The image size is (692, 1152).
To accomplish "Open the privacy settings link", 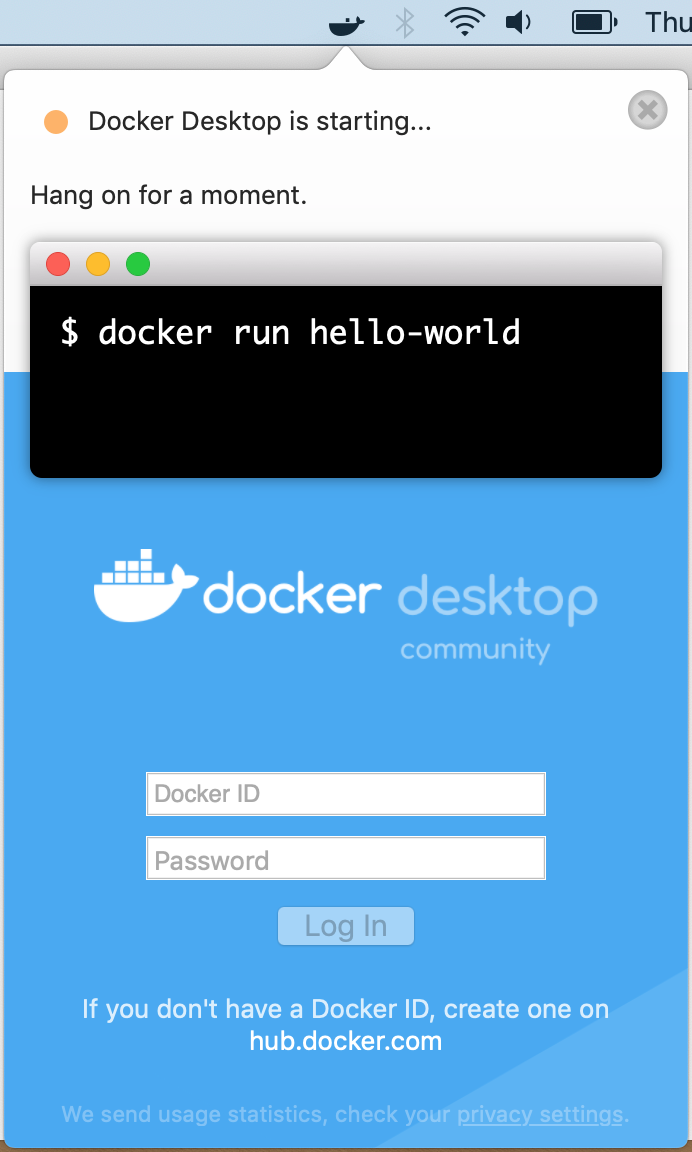I will pyautogui.click(x=540, y=1115).
